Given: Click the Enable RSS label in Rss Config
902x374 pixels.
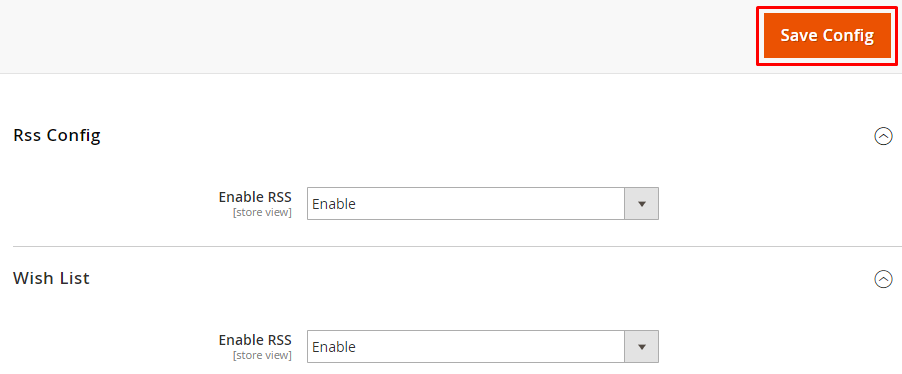Looking at the screenshot, I should click(255, 197).
